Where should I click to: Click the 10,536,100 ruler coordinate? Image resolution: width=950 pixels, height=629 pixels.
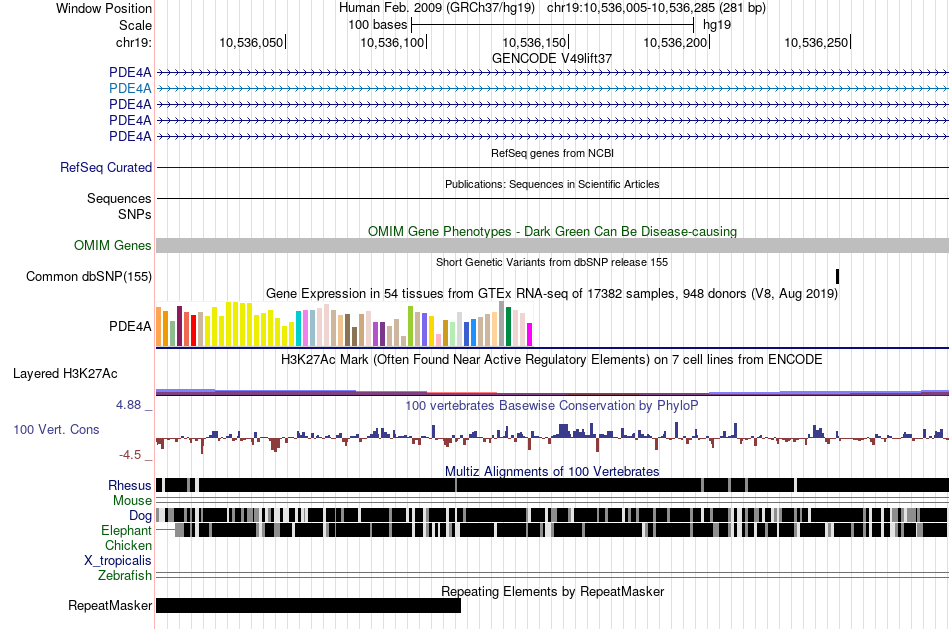[x=392, y=42]
